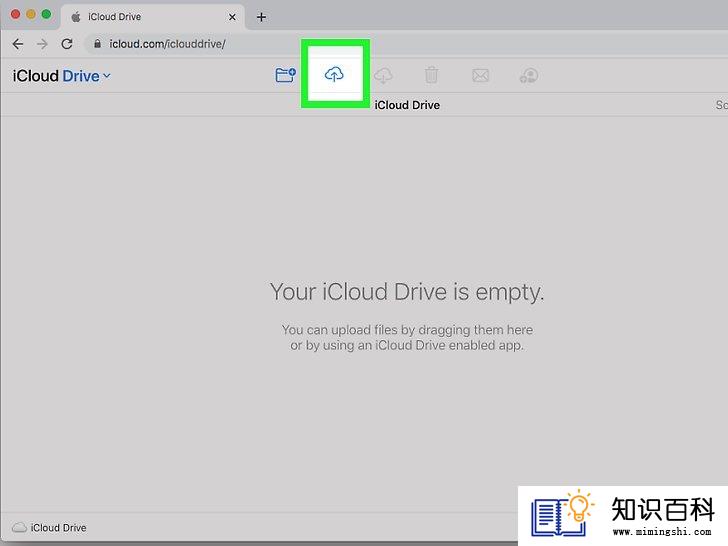Reload the iCloud Drive page

coord(67,44)
